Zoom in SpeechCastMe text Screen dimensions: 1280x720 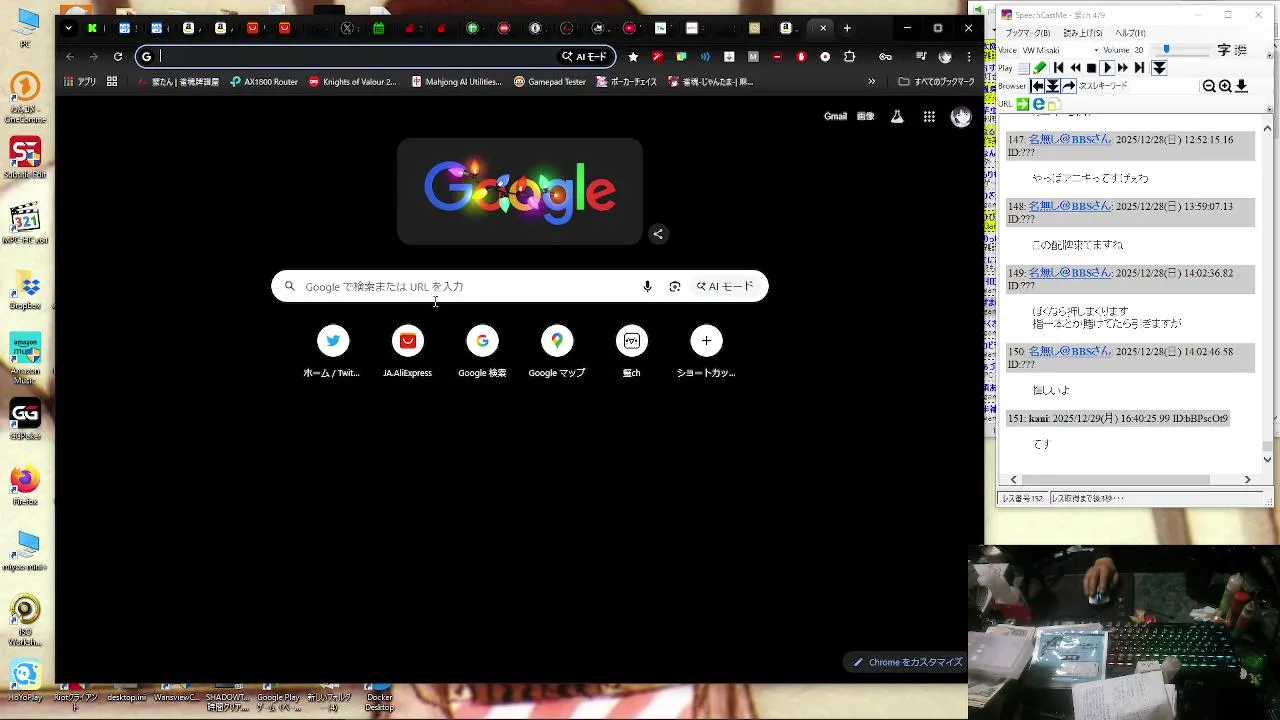(x=1225, y=87)
